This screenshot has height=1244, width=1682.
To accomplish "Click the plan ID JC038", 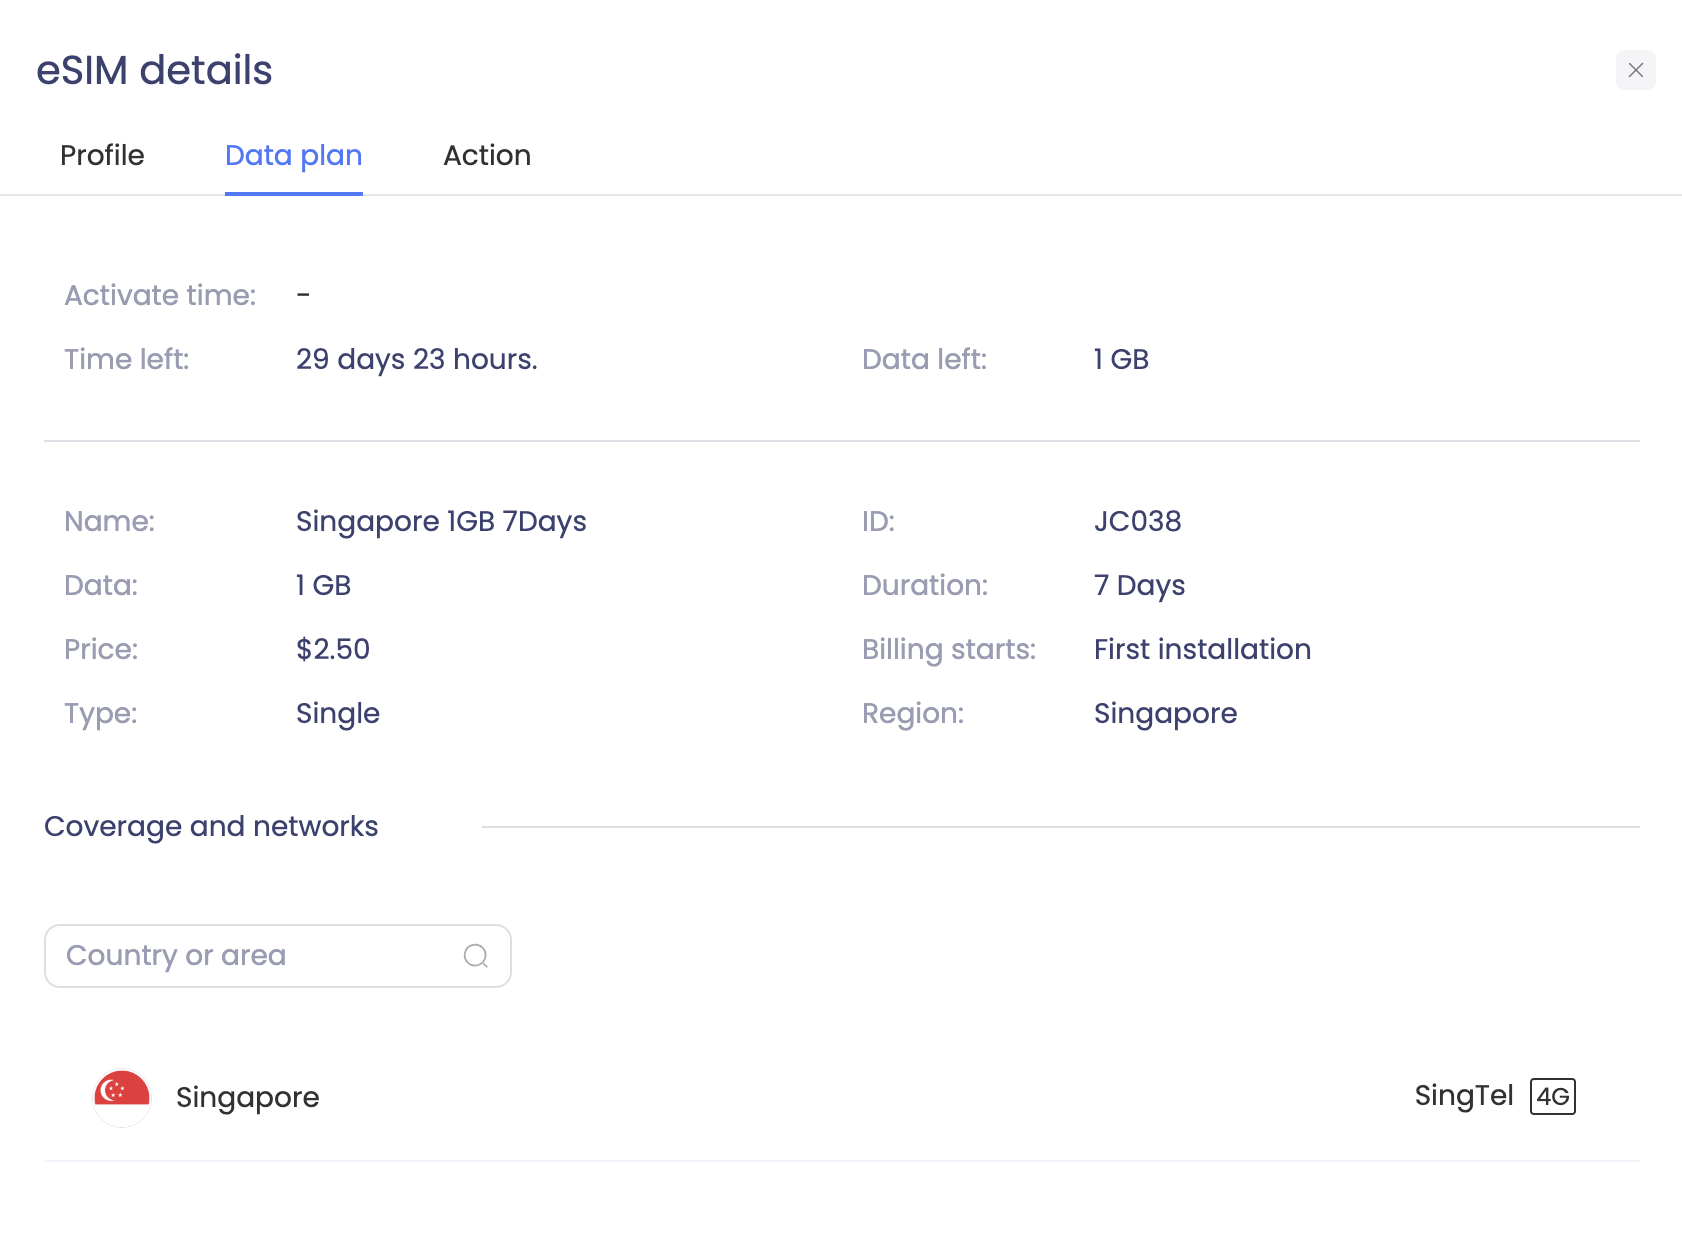I will point(1137,522).
